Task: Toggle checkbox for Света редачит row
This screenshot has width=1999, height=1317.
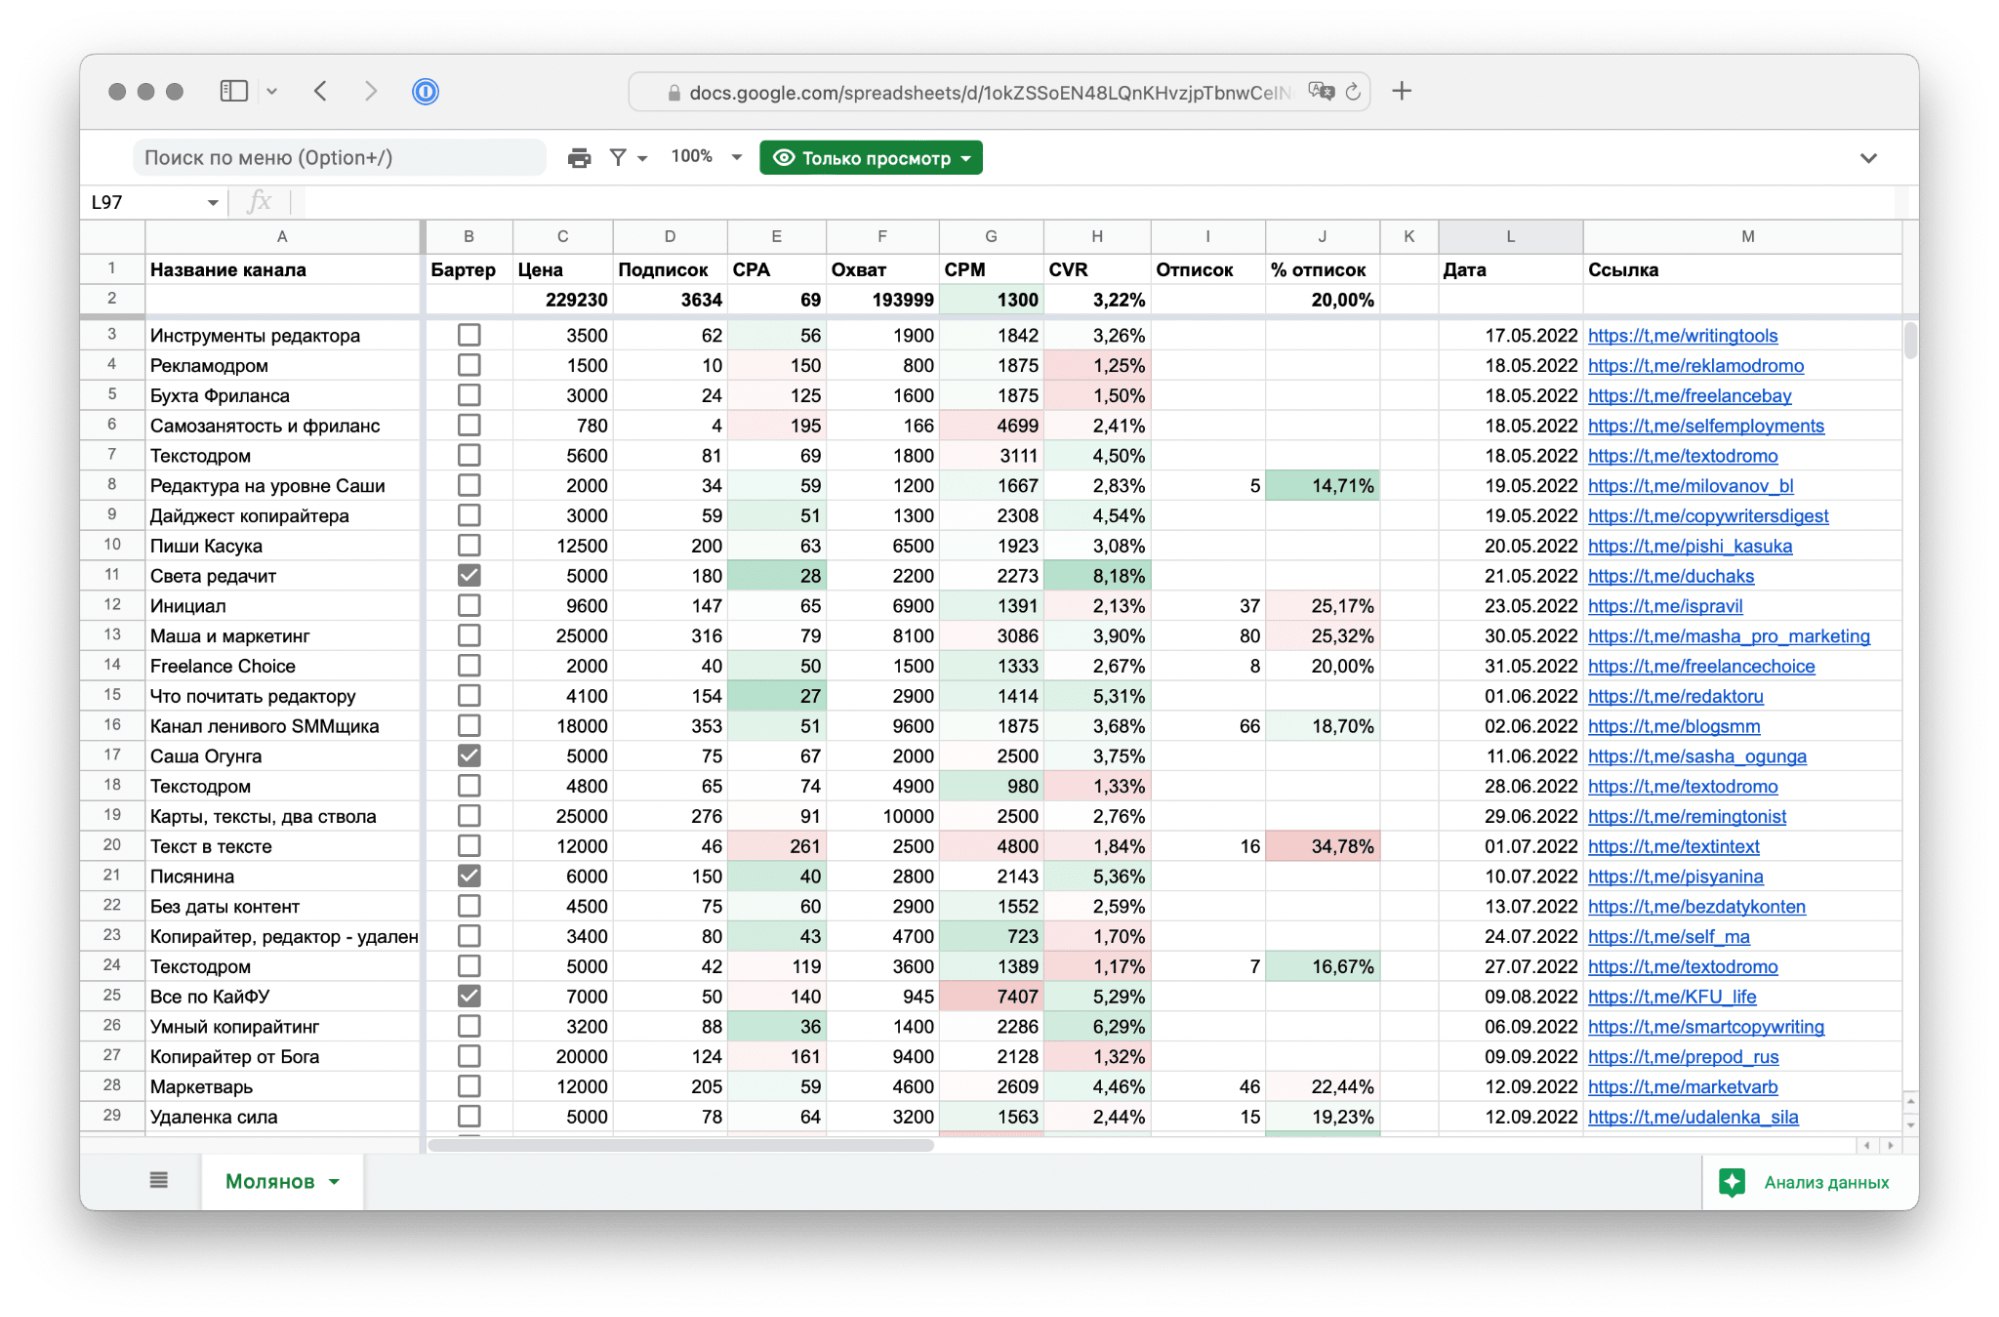Action: [x=466, y=575]
